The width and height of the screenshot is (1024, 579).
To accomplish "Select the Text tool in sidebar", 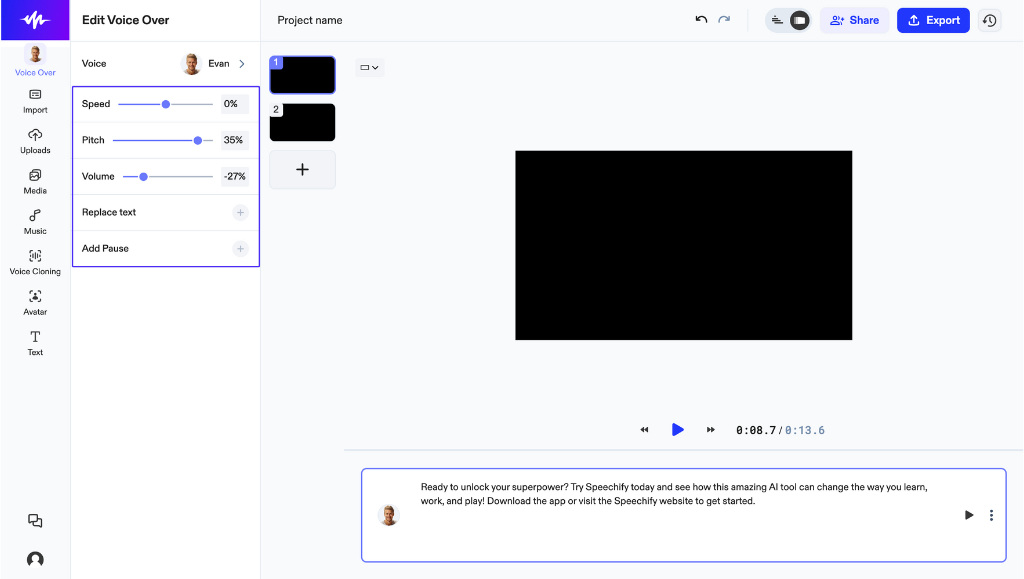I will 35,343.
